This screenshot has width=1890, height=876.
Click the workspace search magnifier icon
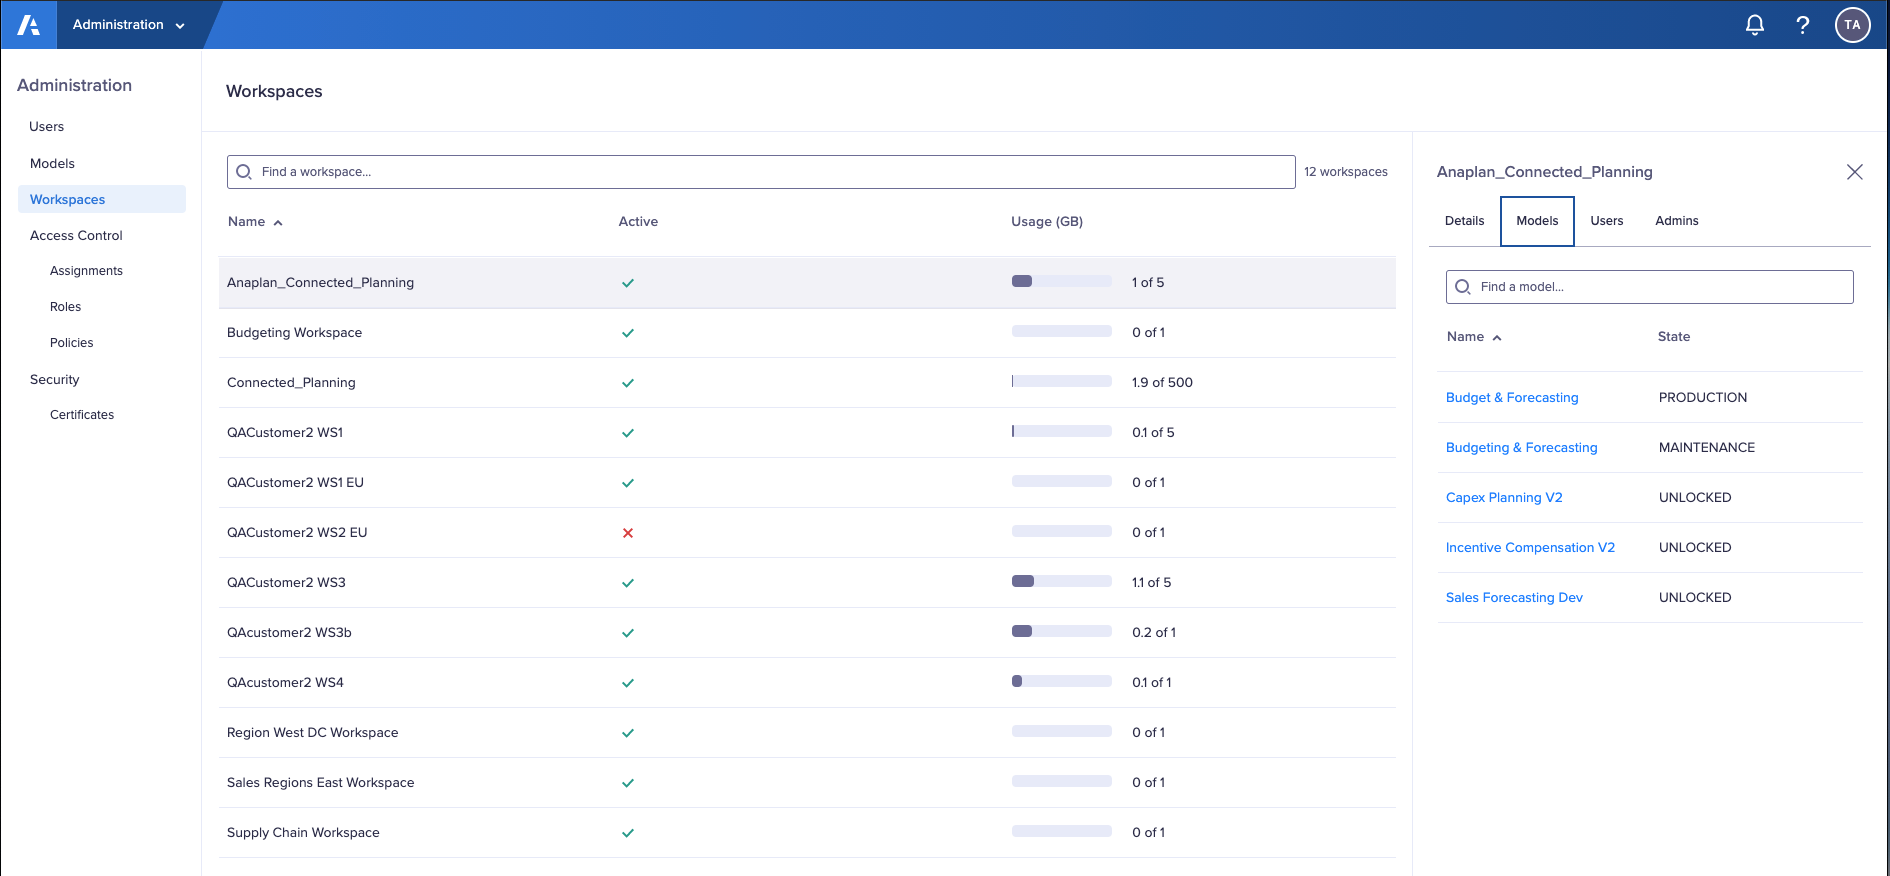pyautogui.click(x=243, y=172)
